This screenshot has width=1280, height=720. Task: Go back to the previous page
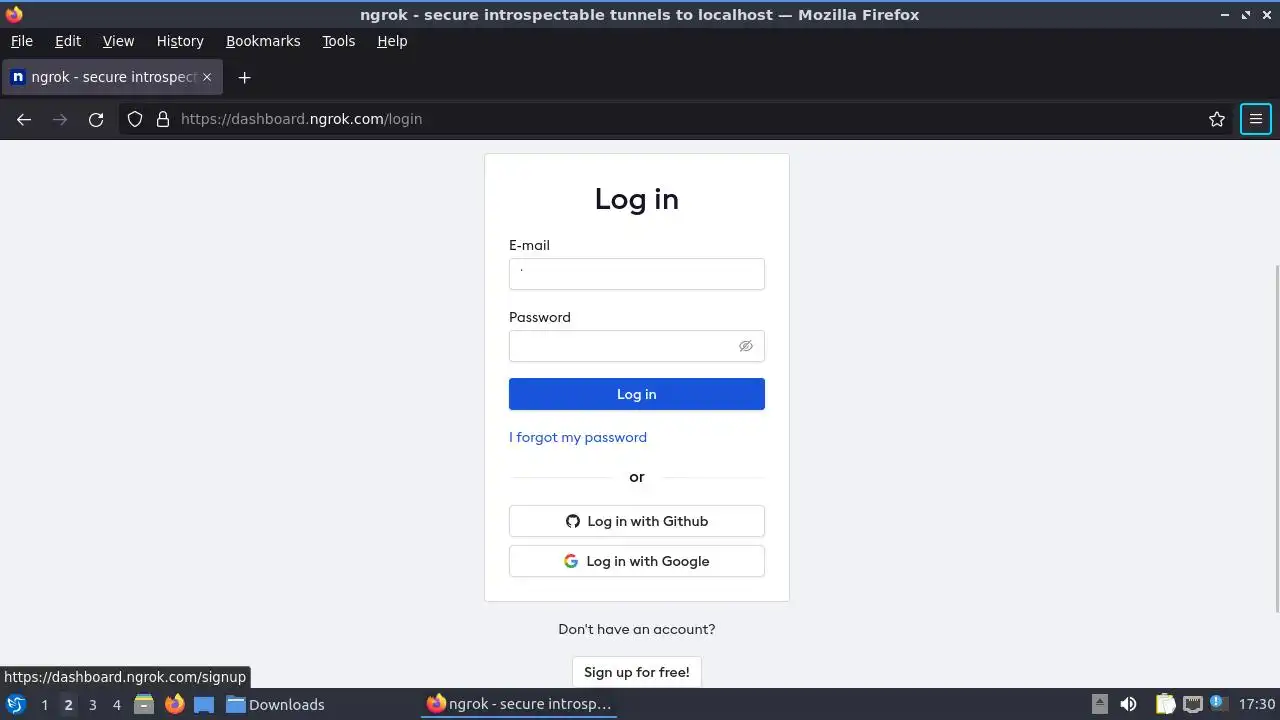pyautogui.click(x=24, y=119)
